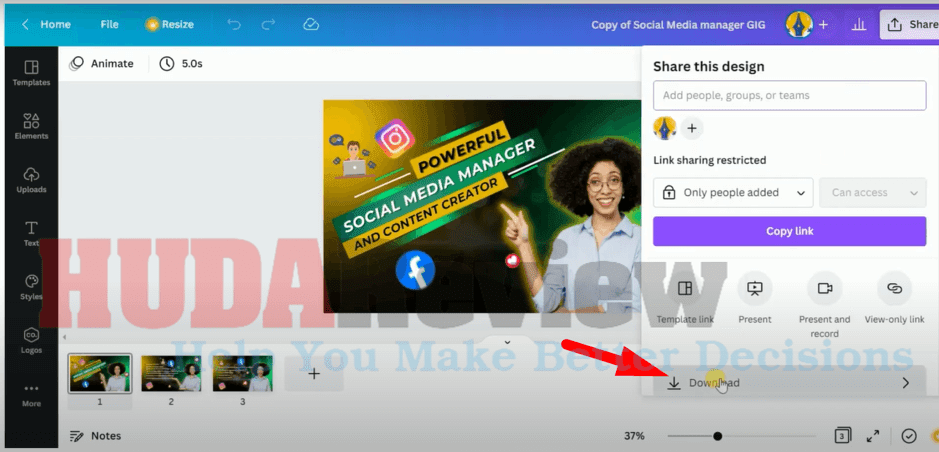
Task: Select the Template link option
Action: (x=685, y=298)
